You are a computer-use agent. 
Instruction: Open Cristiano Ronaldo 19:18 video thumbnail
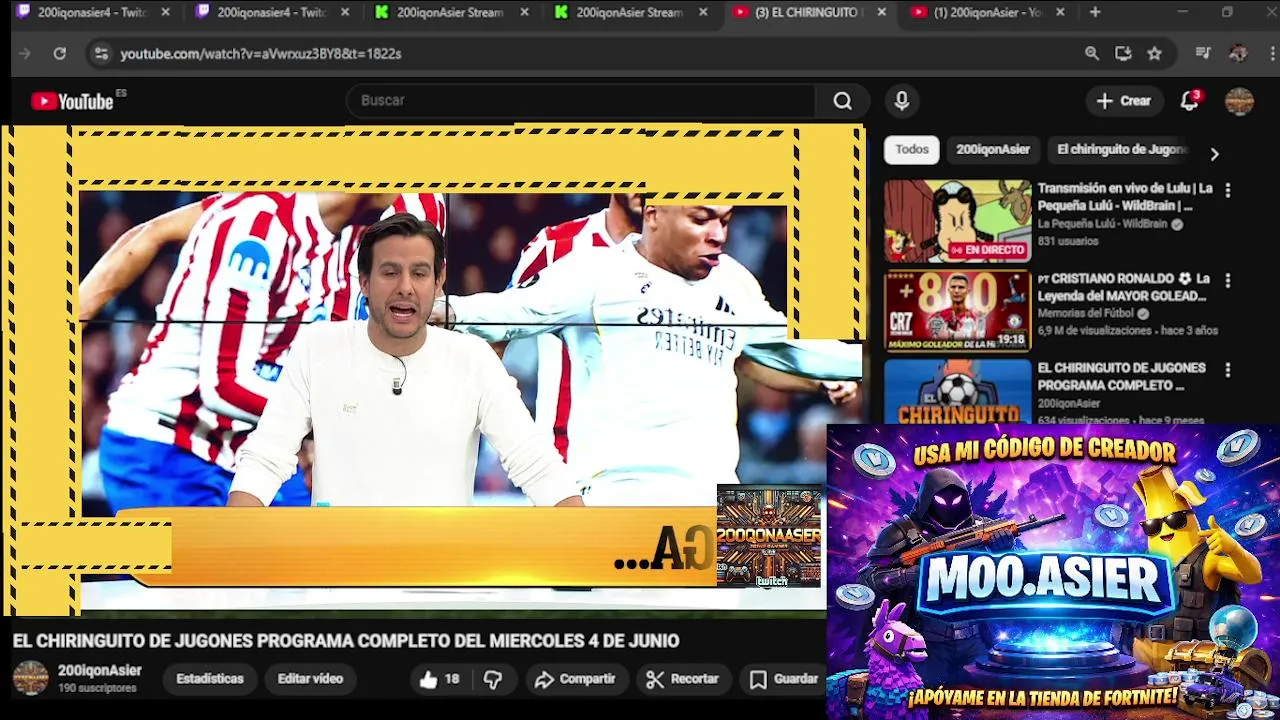957,311
